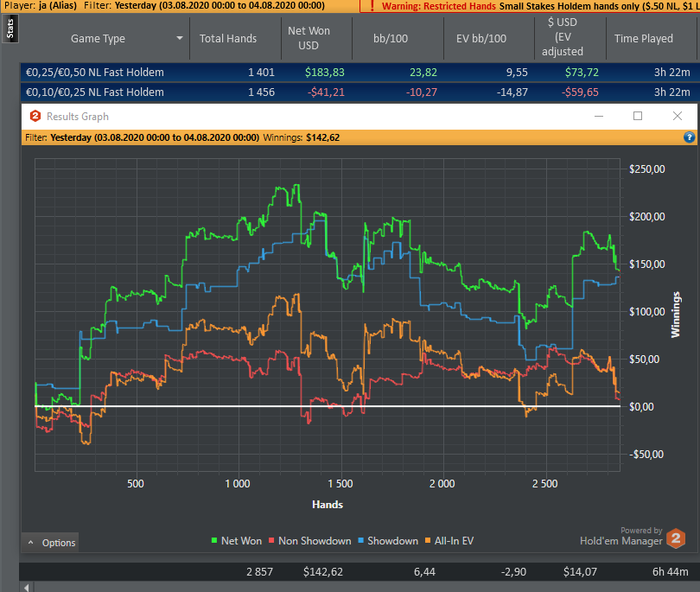This screenshot has height=592, width=700.
Task: Open Game Type column dropdown arrow
Action: [179, 38]
